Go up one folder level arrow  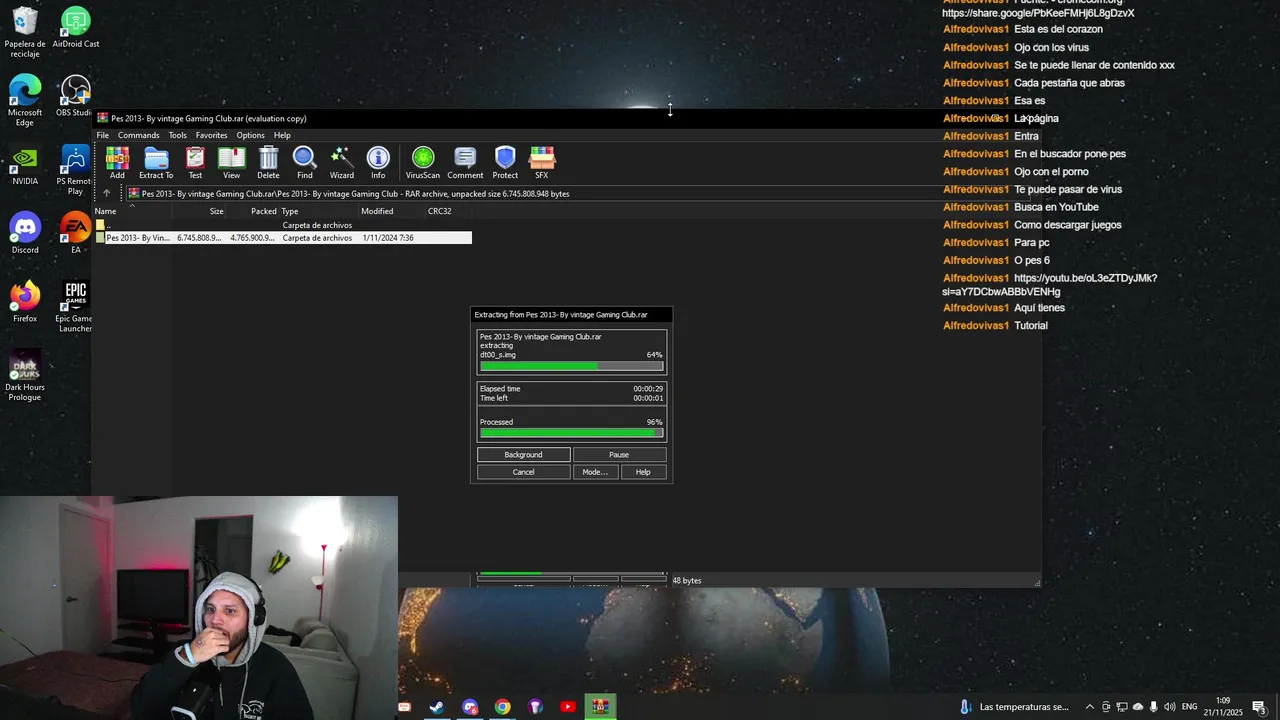click(107, 194)
